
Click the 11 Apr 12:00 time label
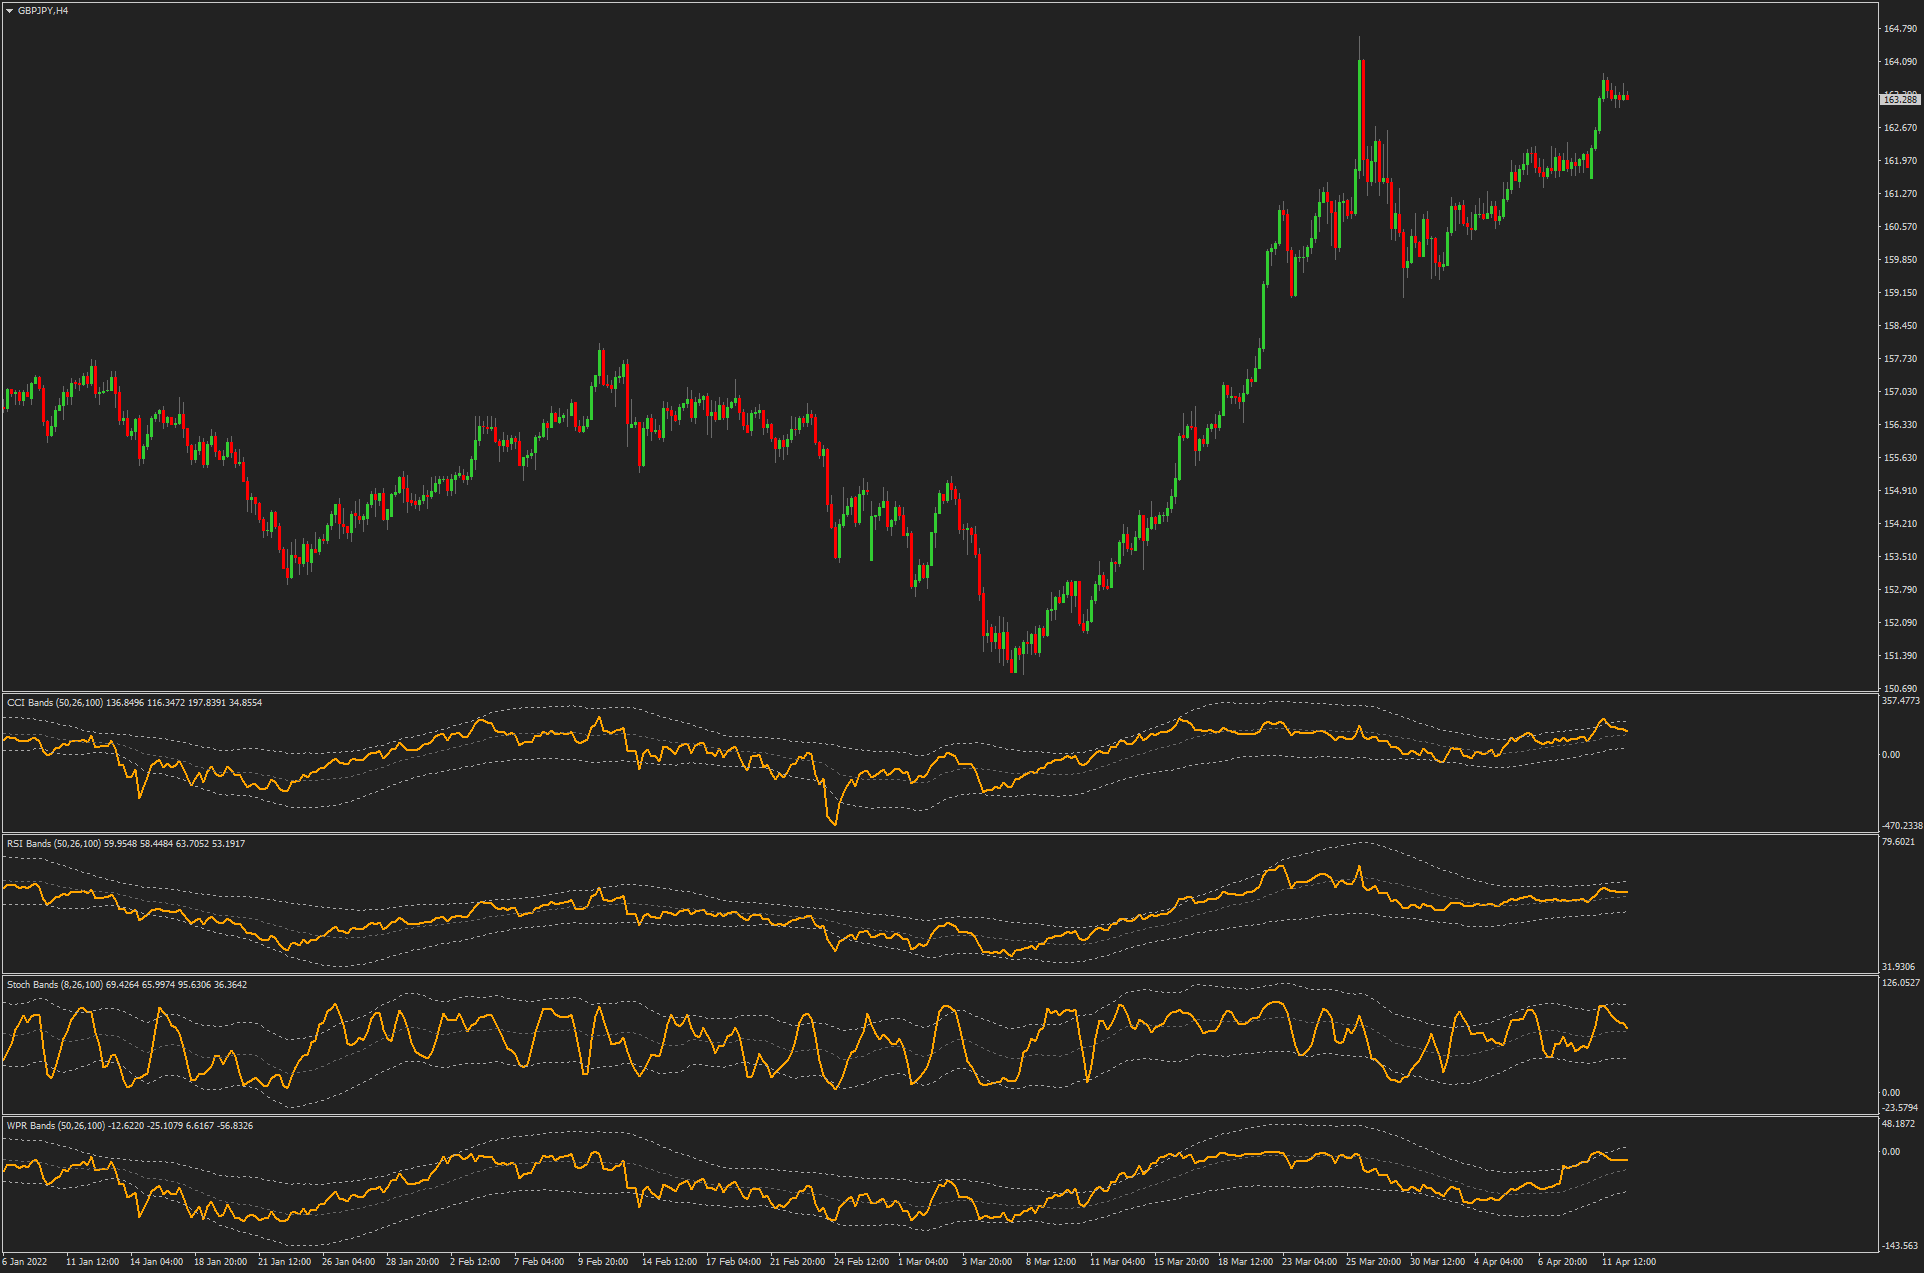[x=1629, y=1262]
